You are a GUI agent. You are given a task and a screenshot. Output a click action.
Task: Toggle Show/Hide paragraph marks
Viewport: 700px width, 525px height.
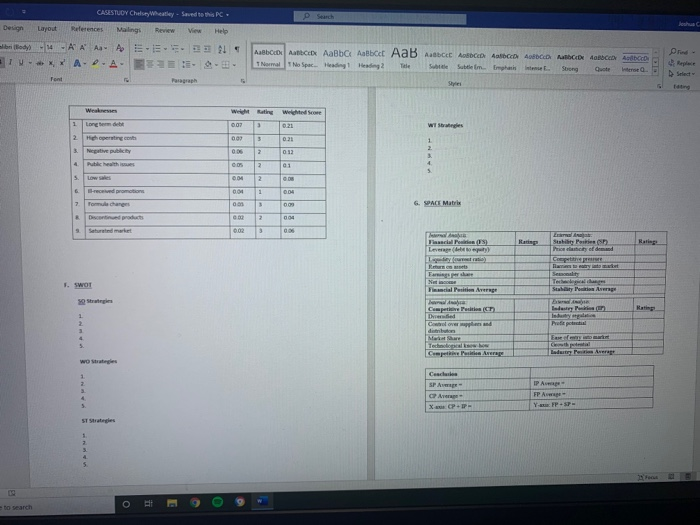click(x=237, y=49)
